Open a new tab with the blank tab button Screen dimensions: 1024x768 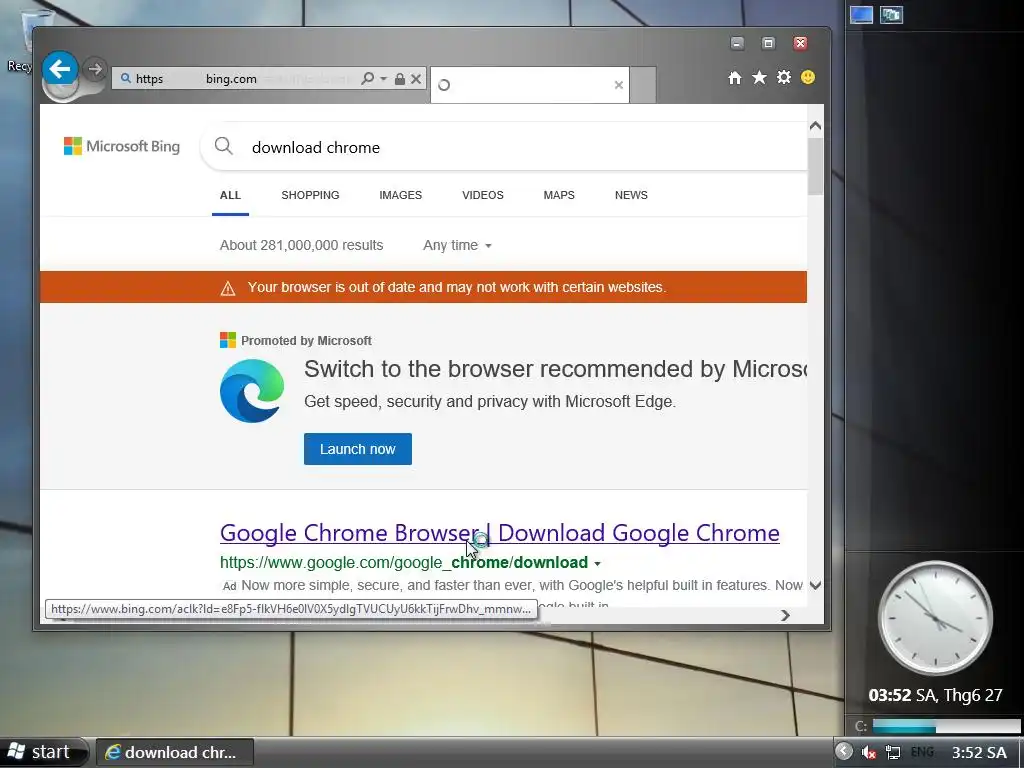click(643, 85)
